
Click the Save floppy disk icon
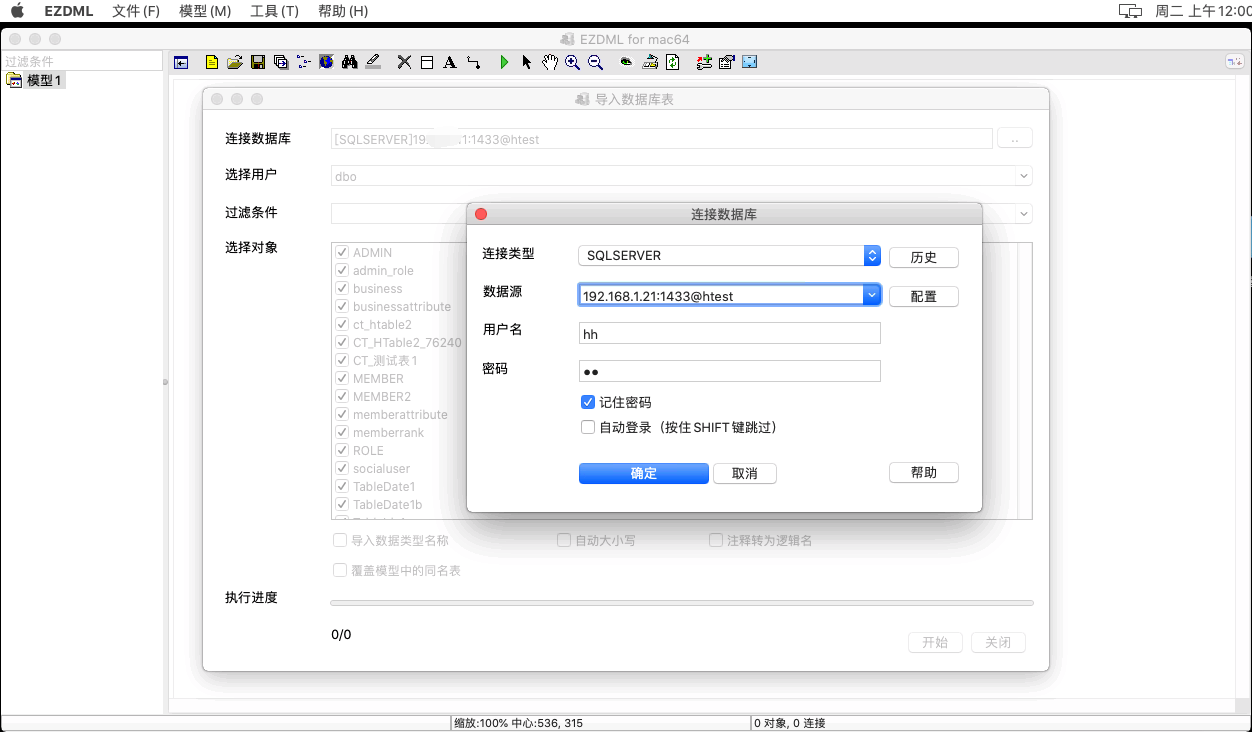point(258,62)
